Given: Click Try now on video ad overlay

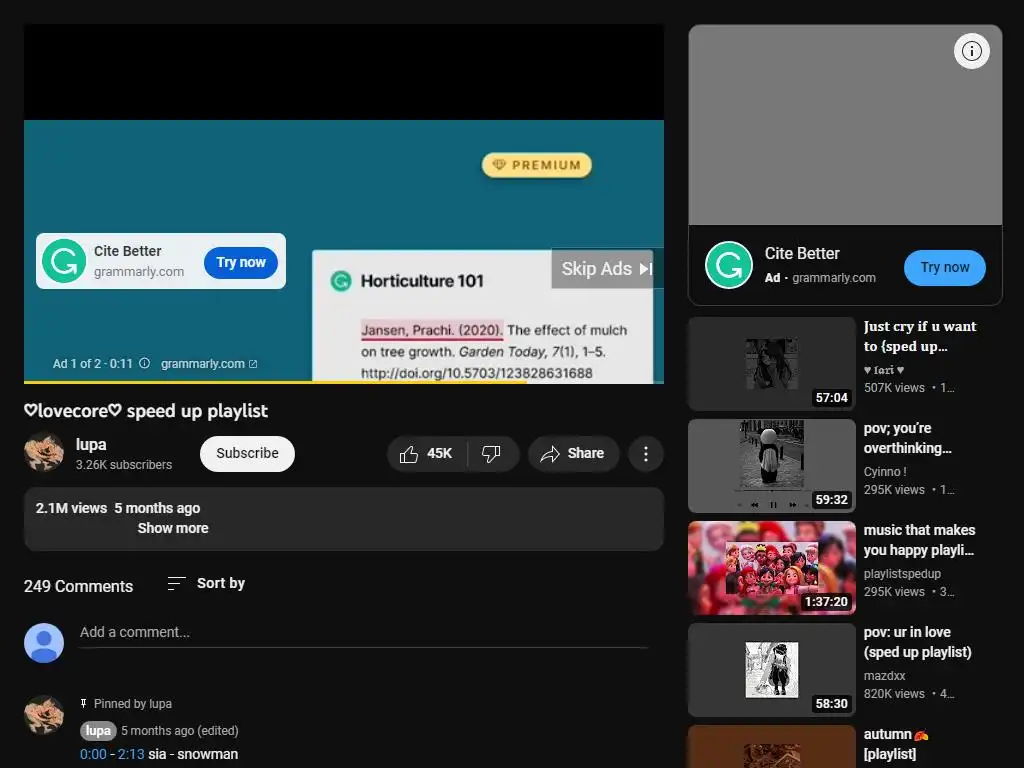Looking at the screenshot, I should (x=241, y=263).
